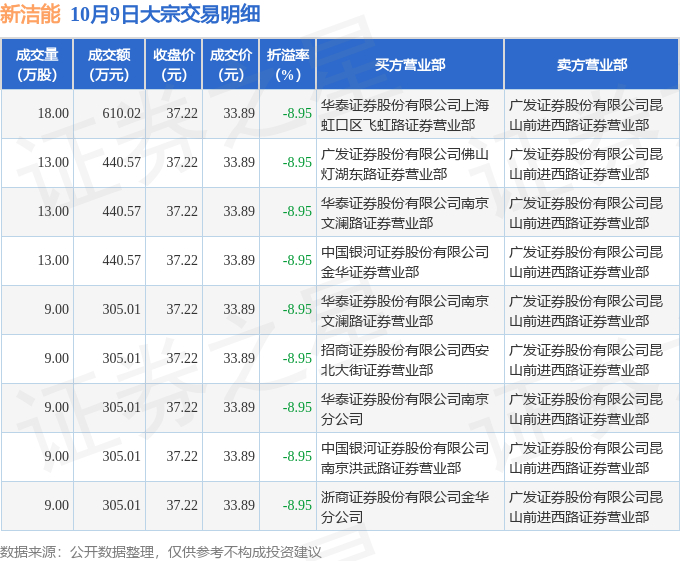
Task: Click the title 新洁能
Action: 30,14
